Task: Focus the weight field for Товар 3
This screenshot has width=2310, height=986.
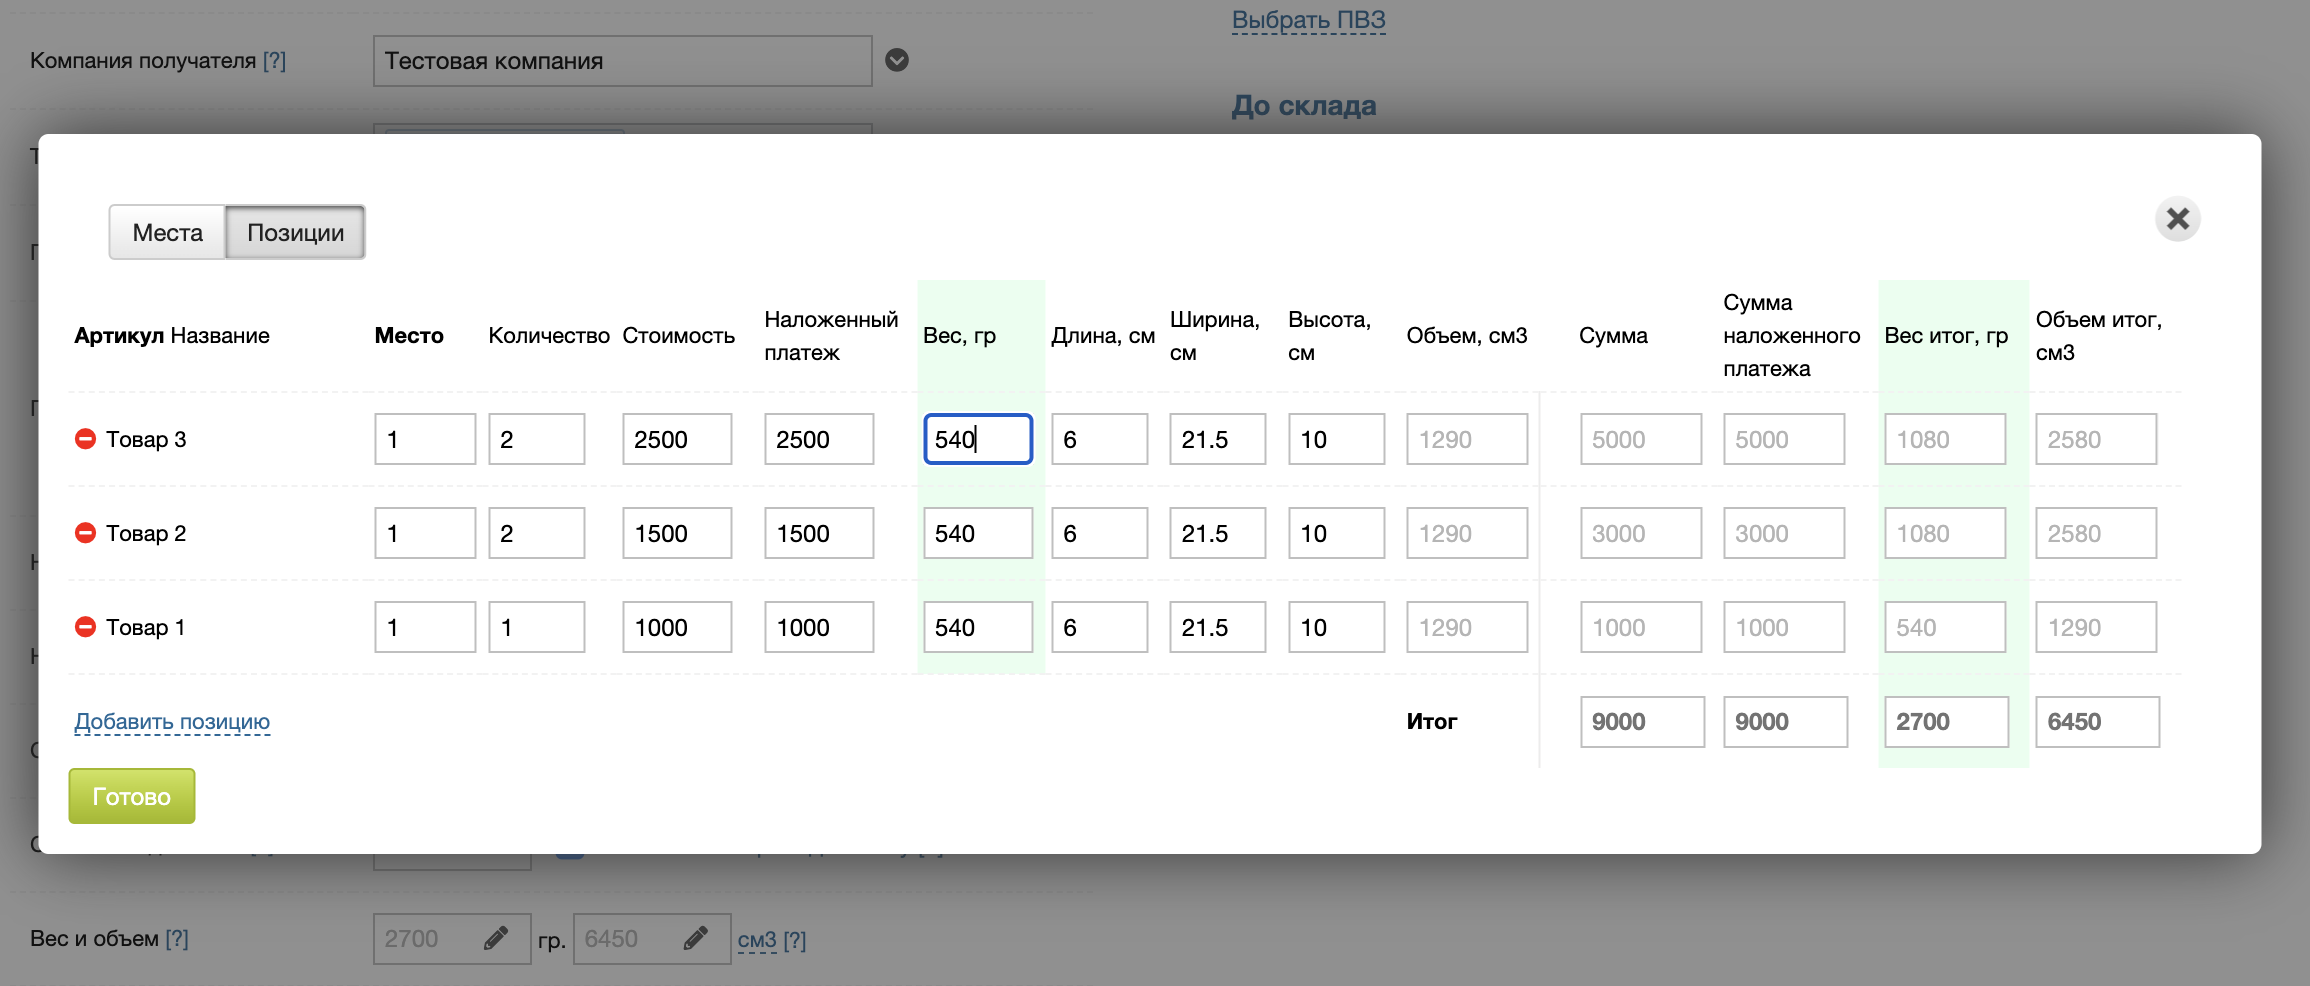Action: pyautogui.click(x=977, y=439)
